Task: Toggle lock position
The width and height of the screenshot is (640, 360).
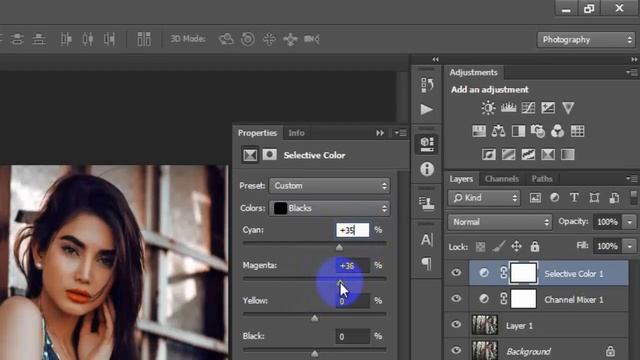Action: [x=516, y=246]
